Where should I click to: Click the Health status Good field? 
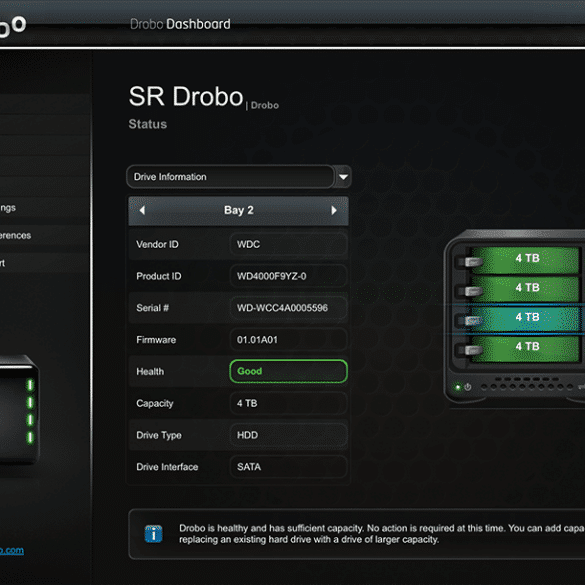[288, 371]
